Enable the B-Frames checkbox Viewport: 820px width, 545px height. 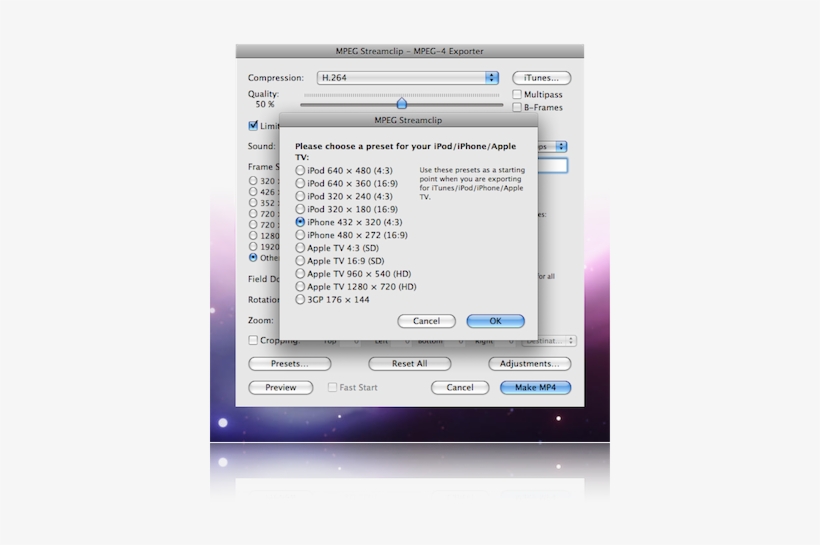[517, 107]
